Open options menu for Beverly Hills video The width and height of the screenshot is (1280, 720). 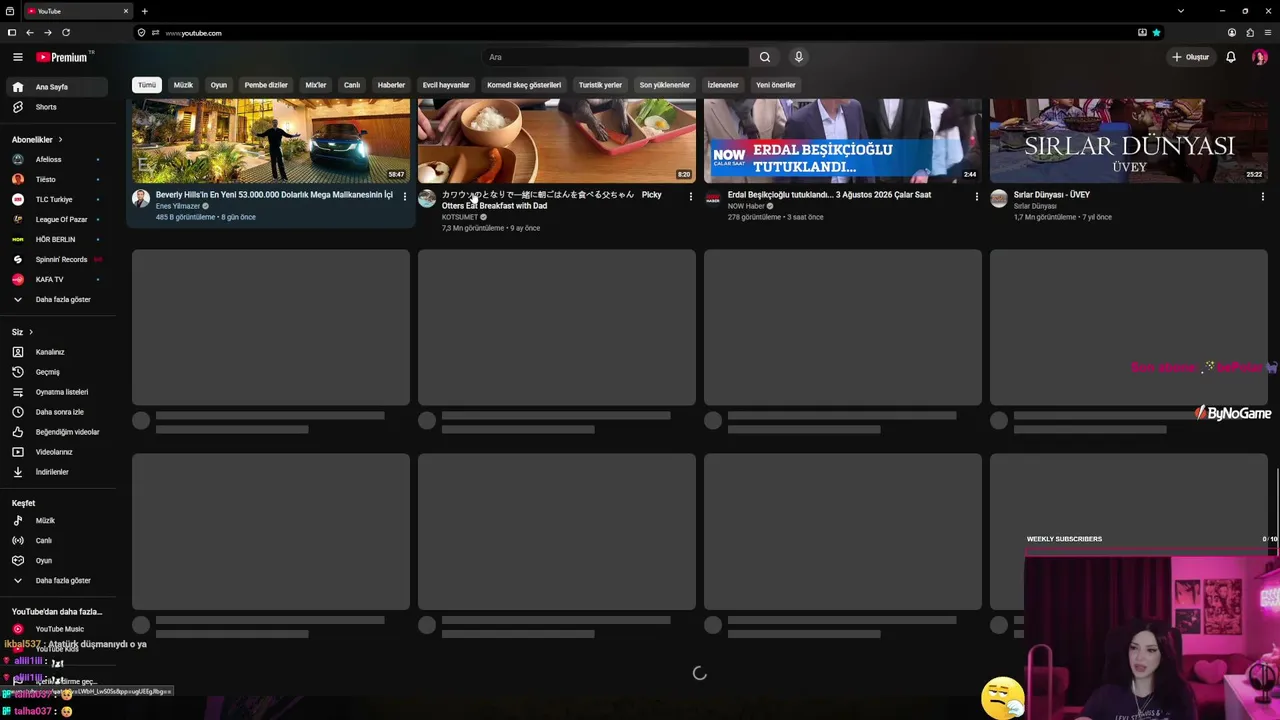pyautogui.click(x=404, y=197)
